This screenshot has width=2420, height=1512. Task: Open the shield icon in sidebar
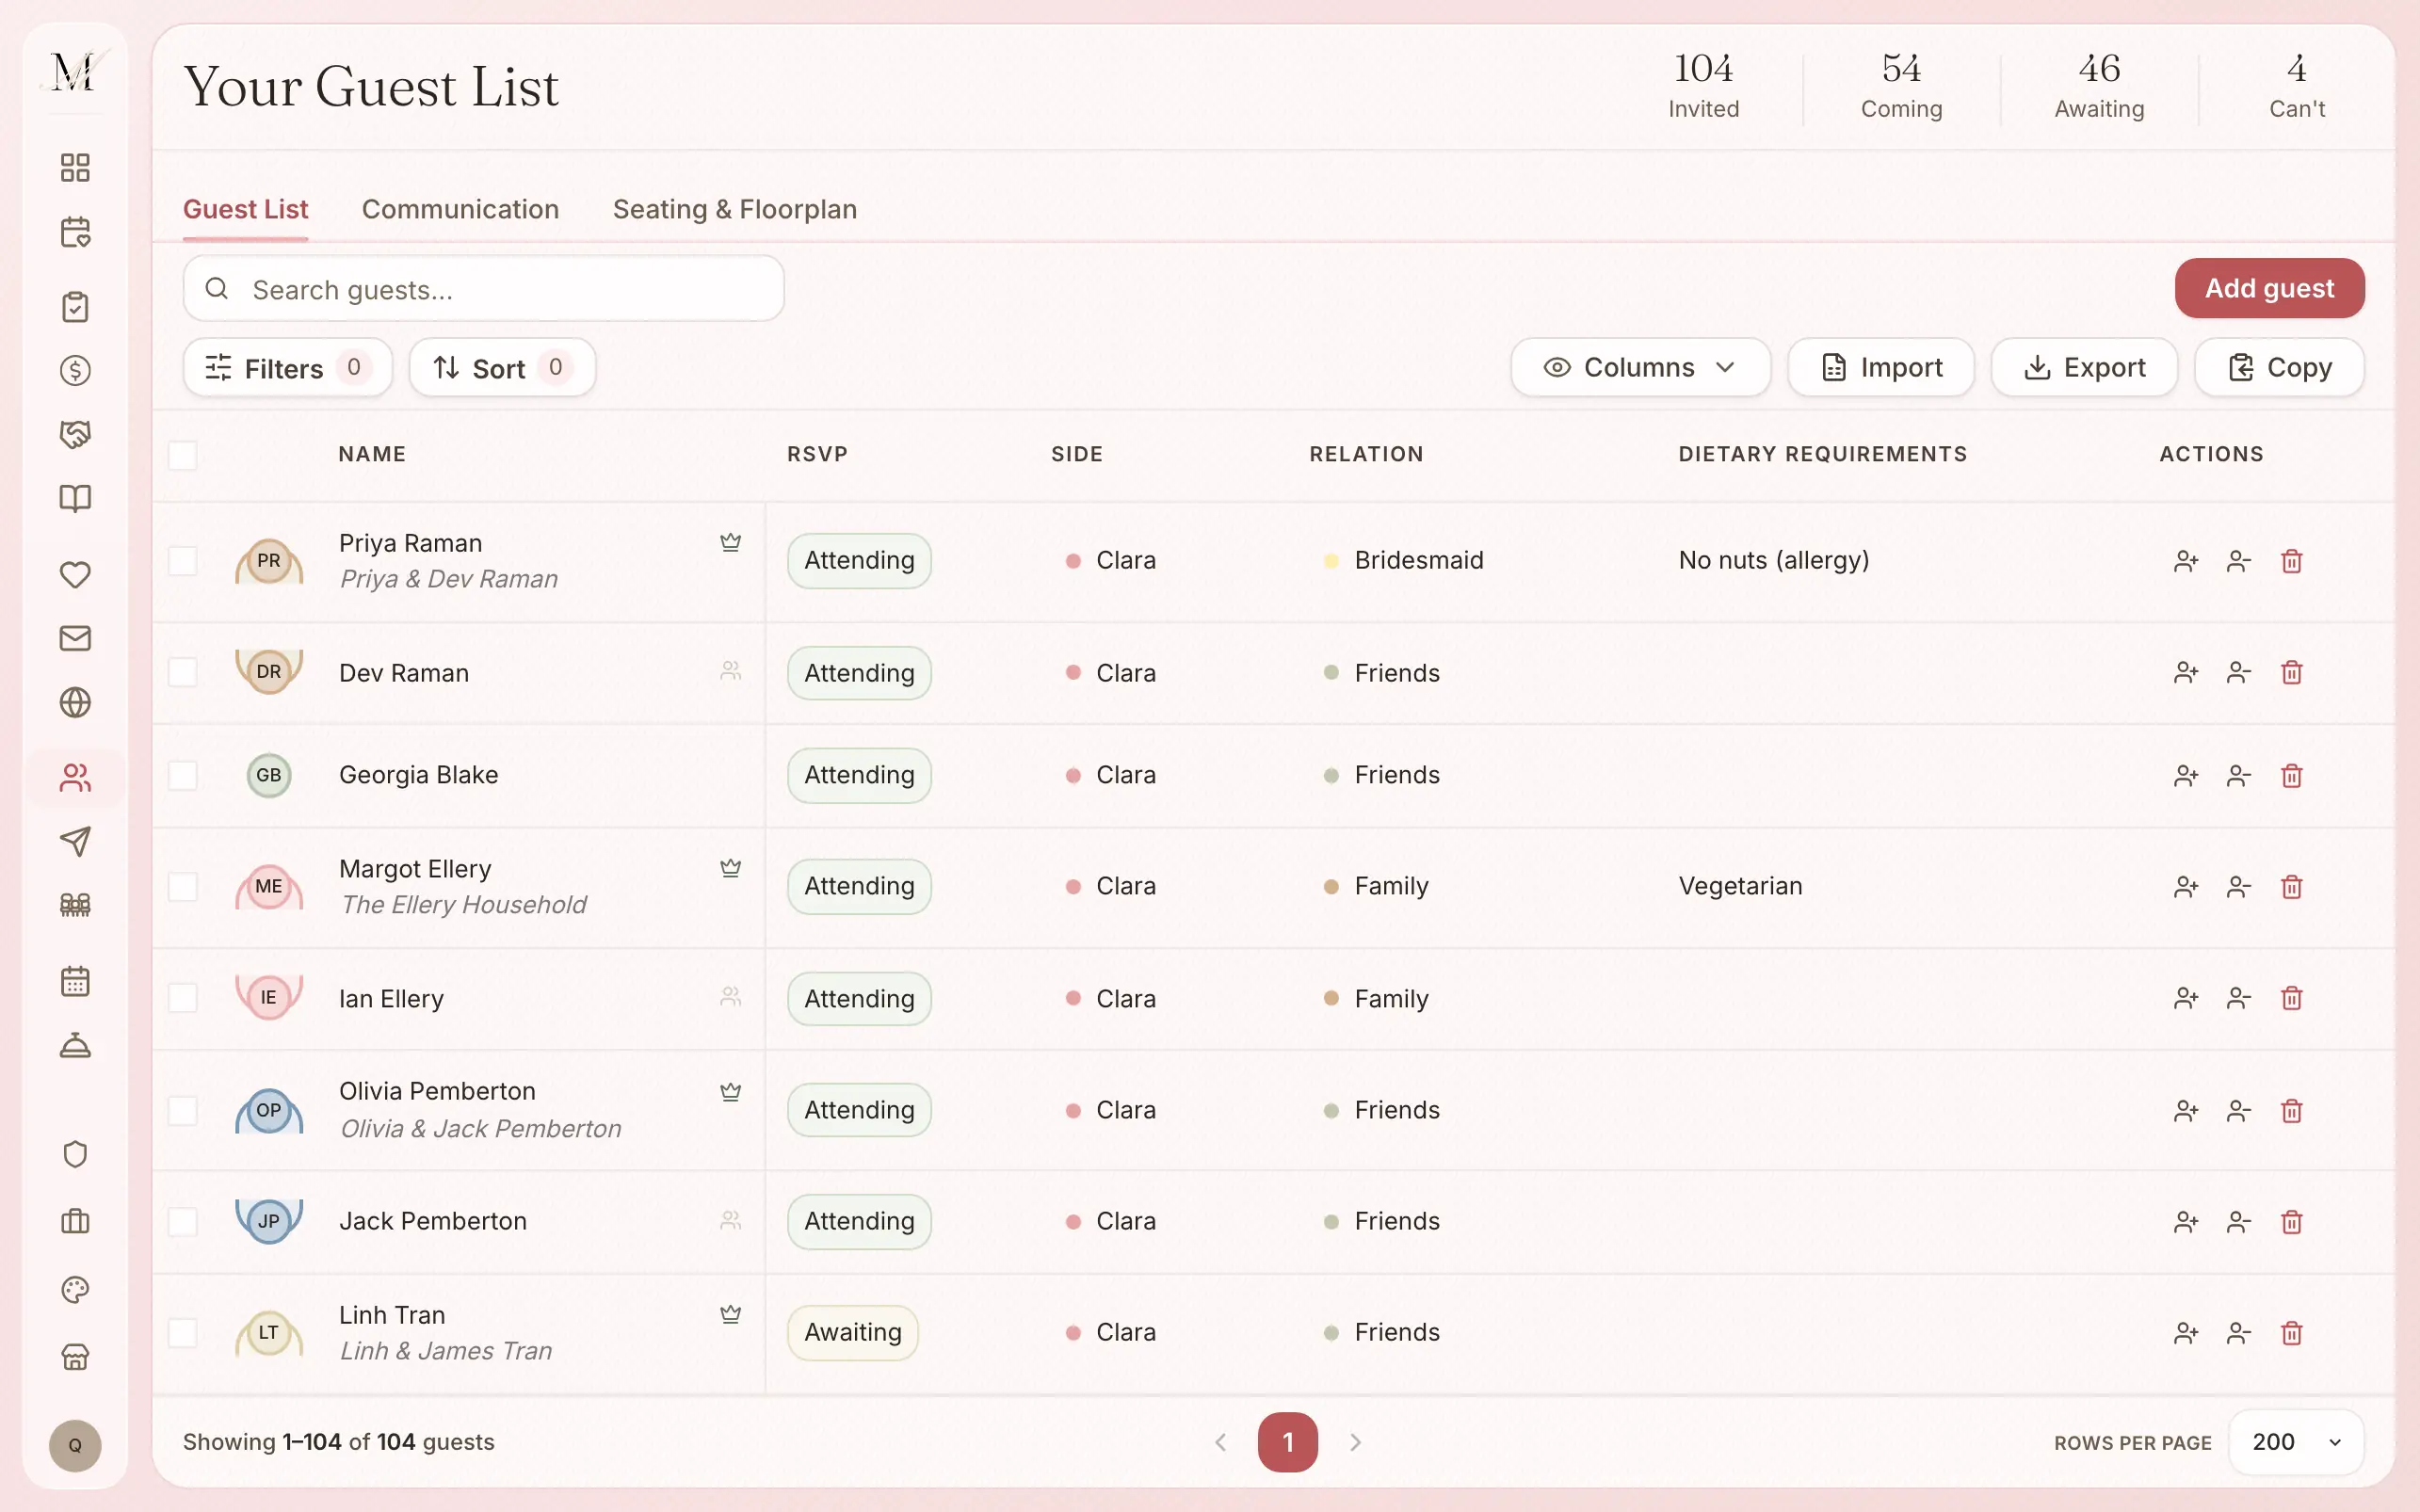(75, 1154)
